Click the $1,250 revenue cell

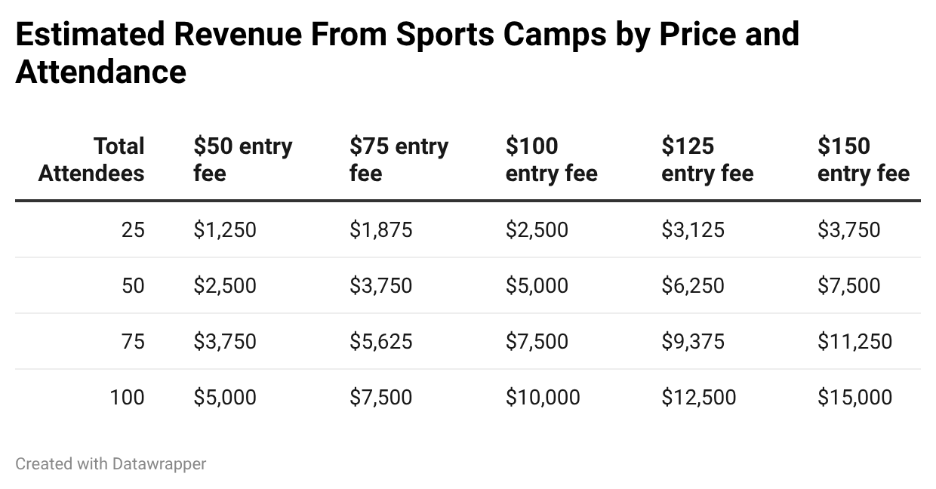click(225, 230)
